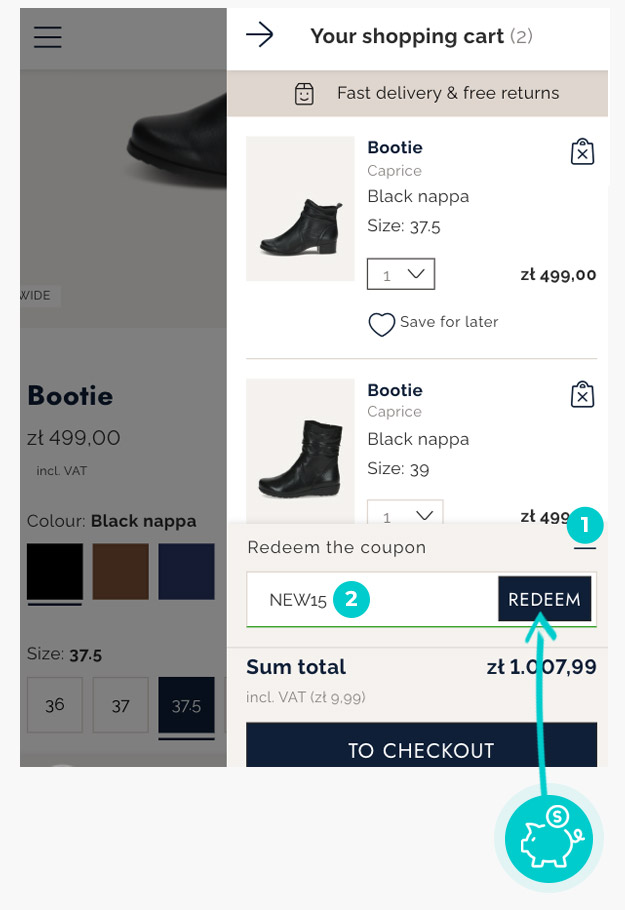Select size 36

coord(55,705)
